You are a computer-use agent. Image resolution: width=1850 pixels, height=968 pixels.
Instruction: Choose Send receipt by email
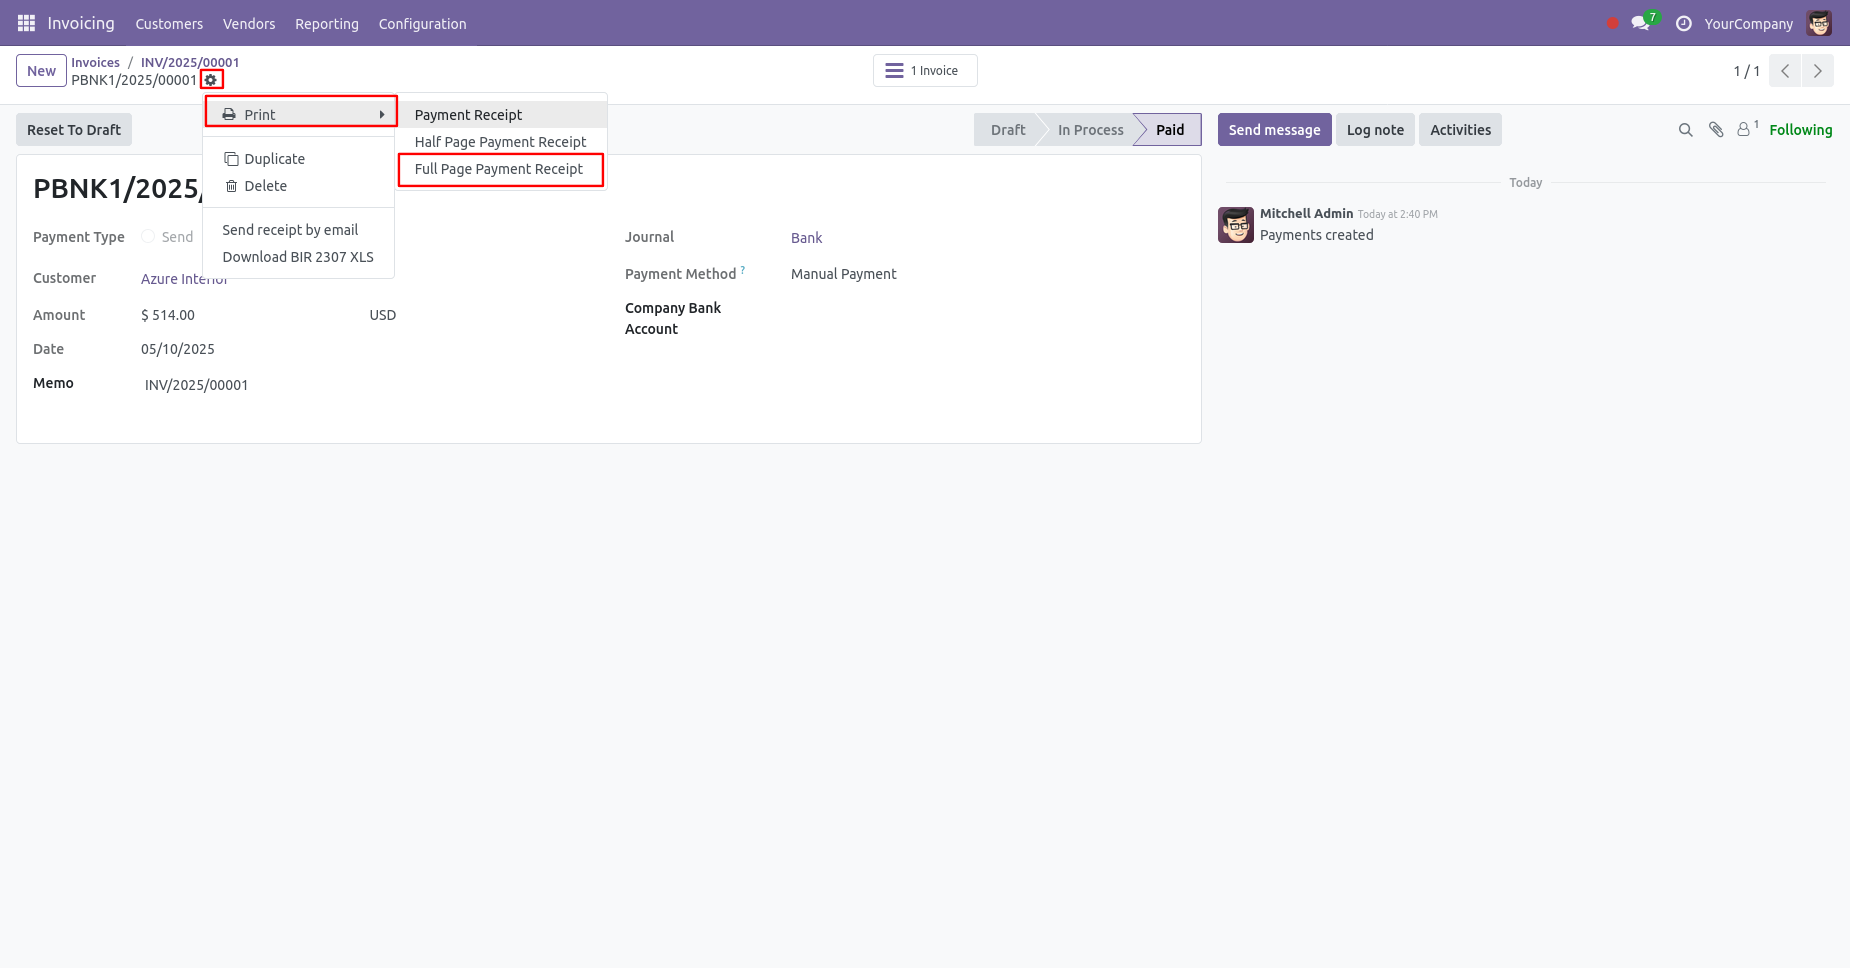tap(298, 230)
